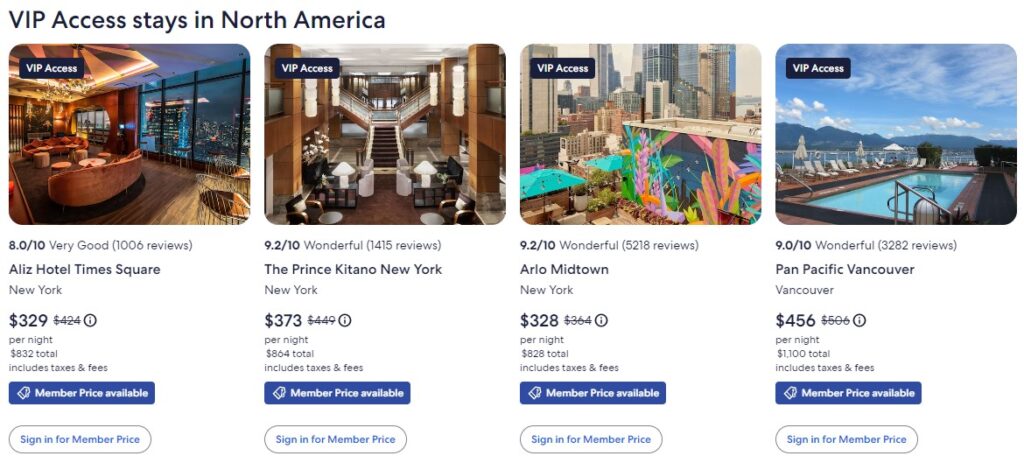
Task: Open The Prince Kitano New York title
Action: [353, 269]
